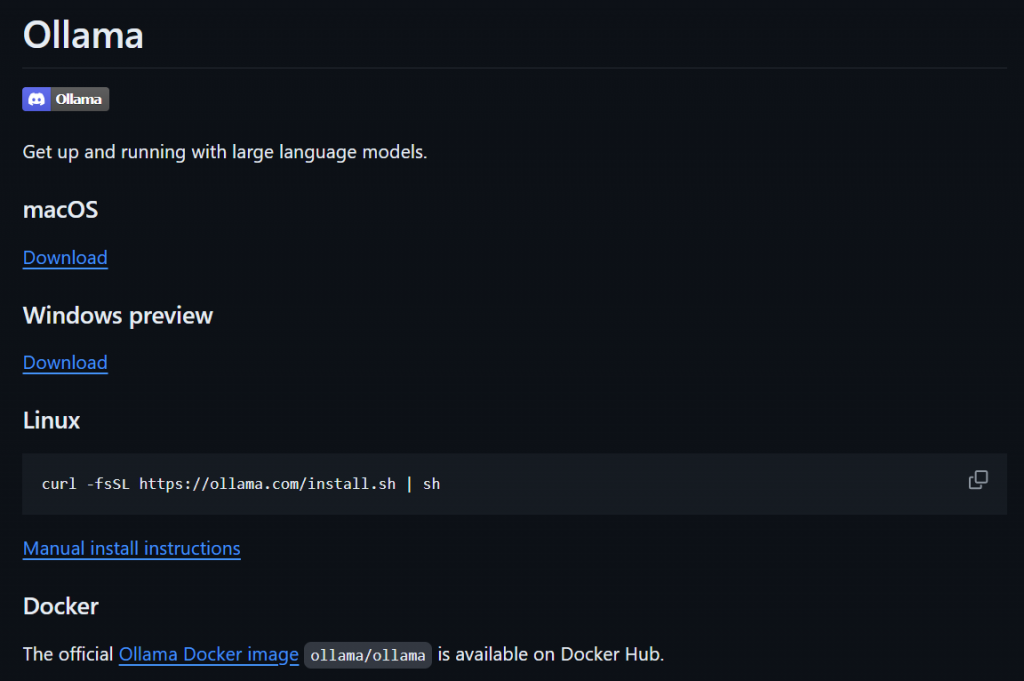Follow the Ollama Docker image link
Image resolution: width=1024 pixels, height=681 pixels.
(x=209, y=654)
